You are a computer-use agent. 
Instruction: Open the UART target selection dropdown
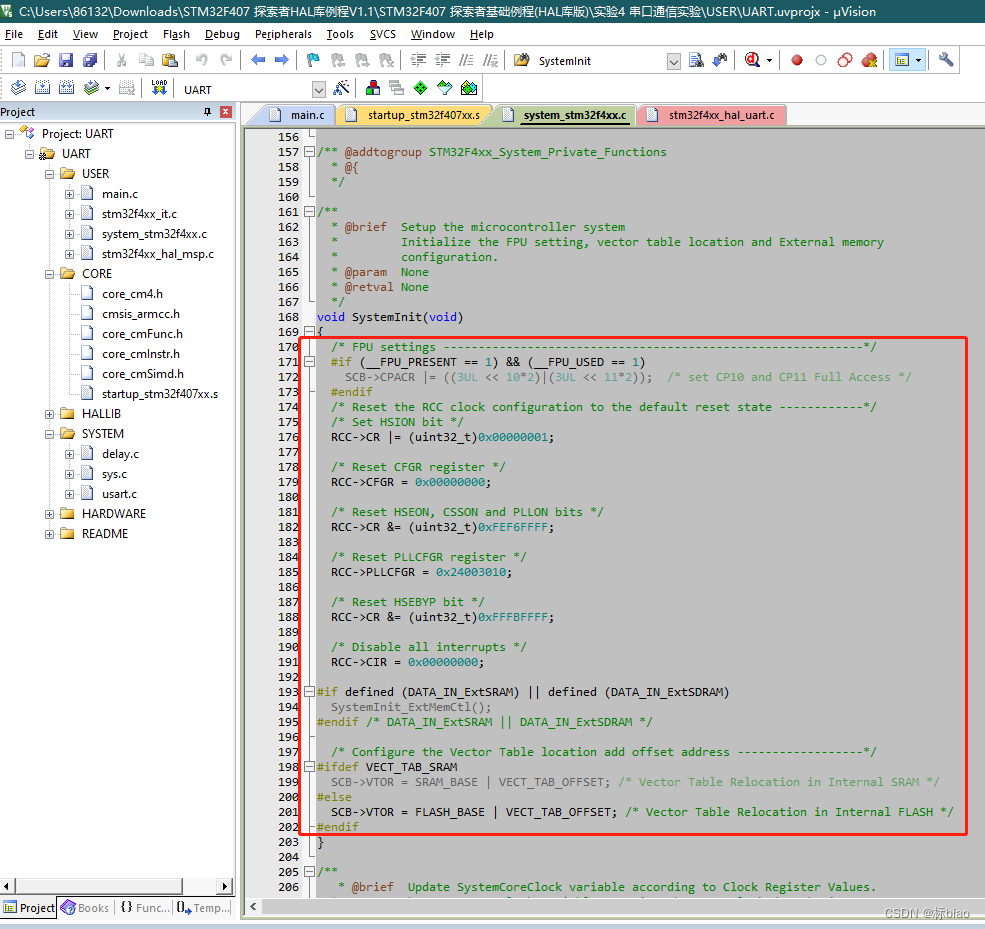pyautogui.click(x=318, y=88)
